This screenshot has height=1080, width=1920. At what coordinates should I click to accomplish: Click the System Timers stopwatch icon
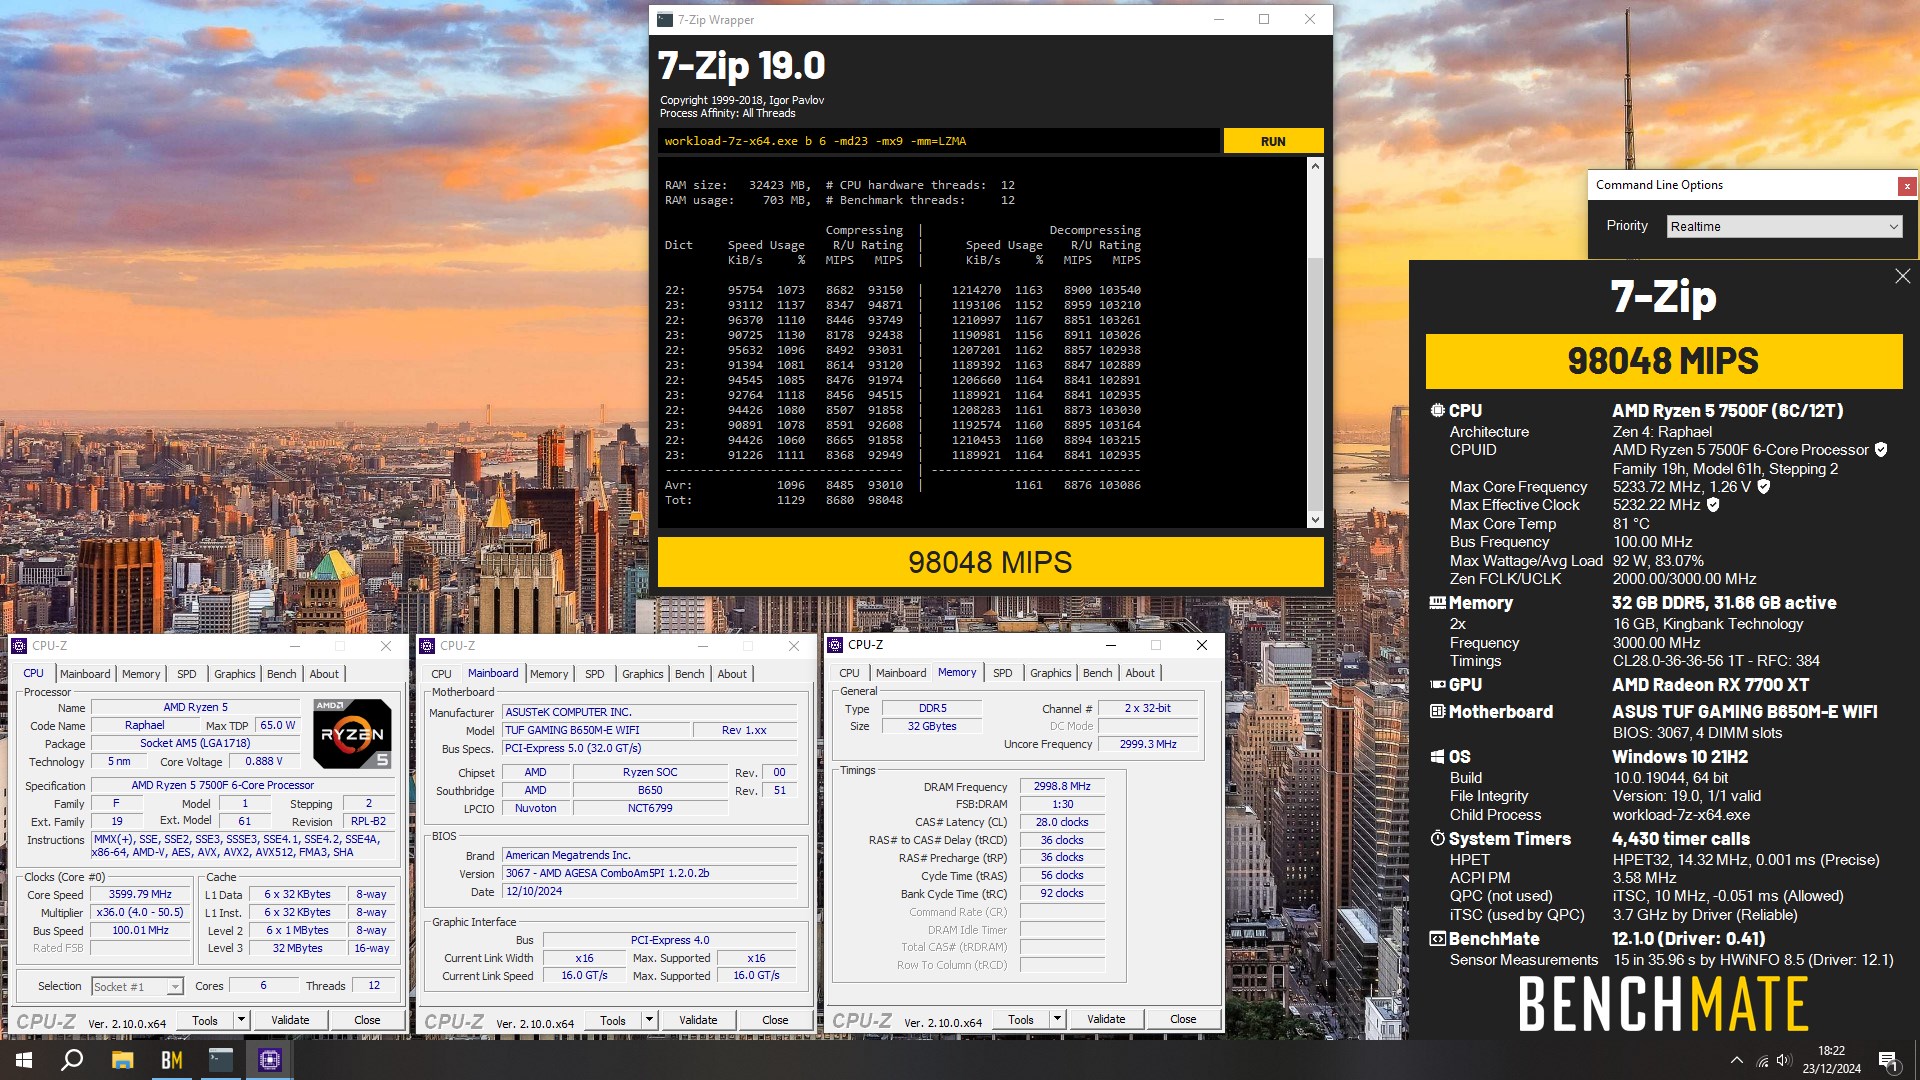tap(1437, 839)
